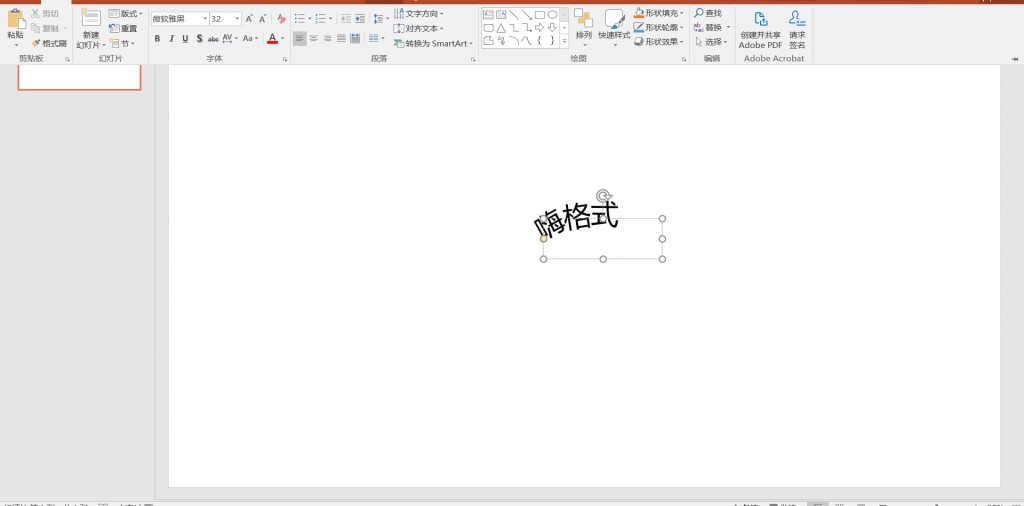Toggle italic formatting
Viewport: 1024px width, 506px height.
[171, 38]
